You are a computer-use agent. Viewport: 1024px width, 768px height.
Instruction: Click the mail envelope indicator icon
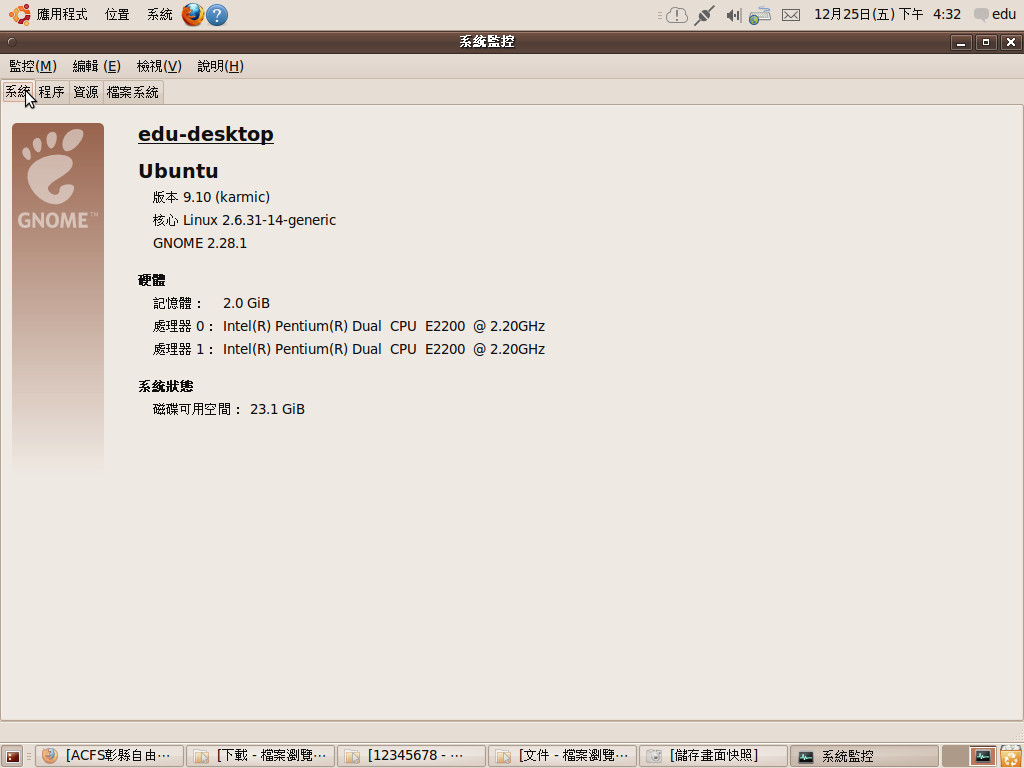(x=791, y=15)
